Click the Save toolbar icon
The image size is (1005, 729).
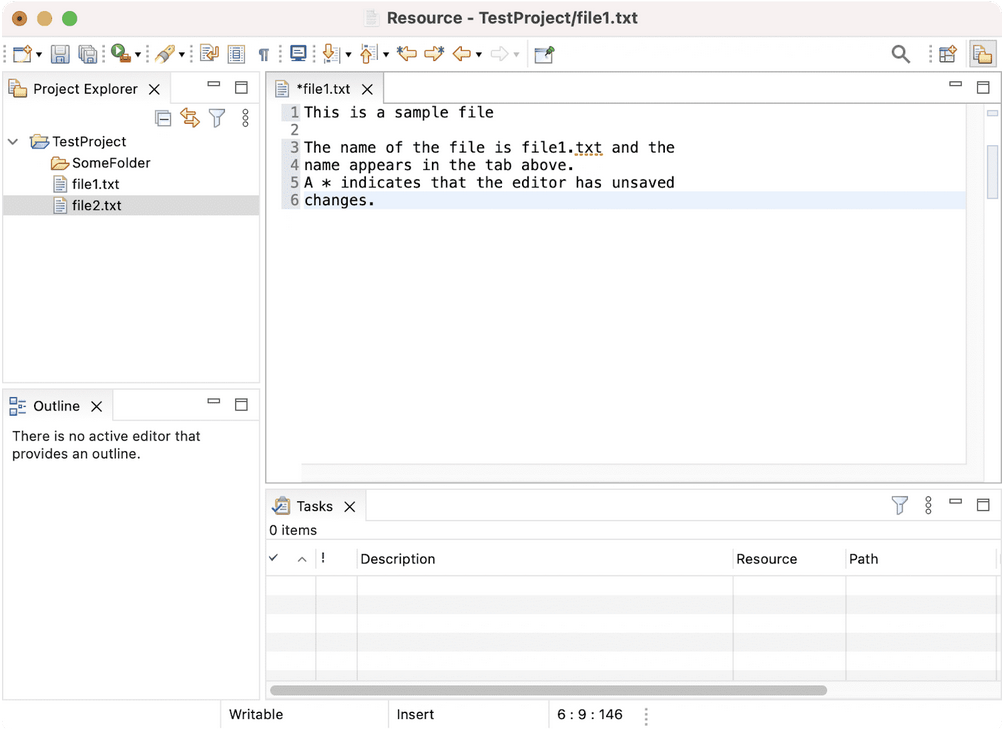coord(60,54)
